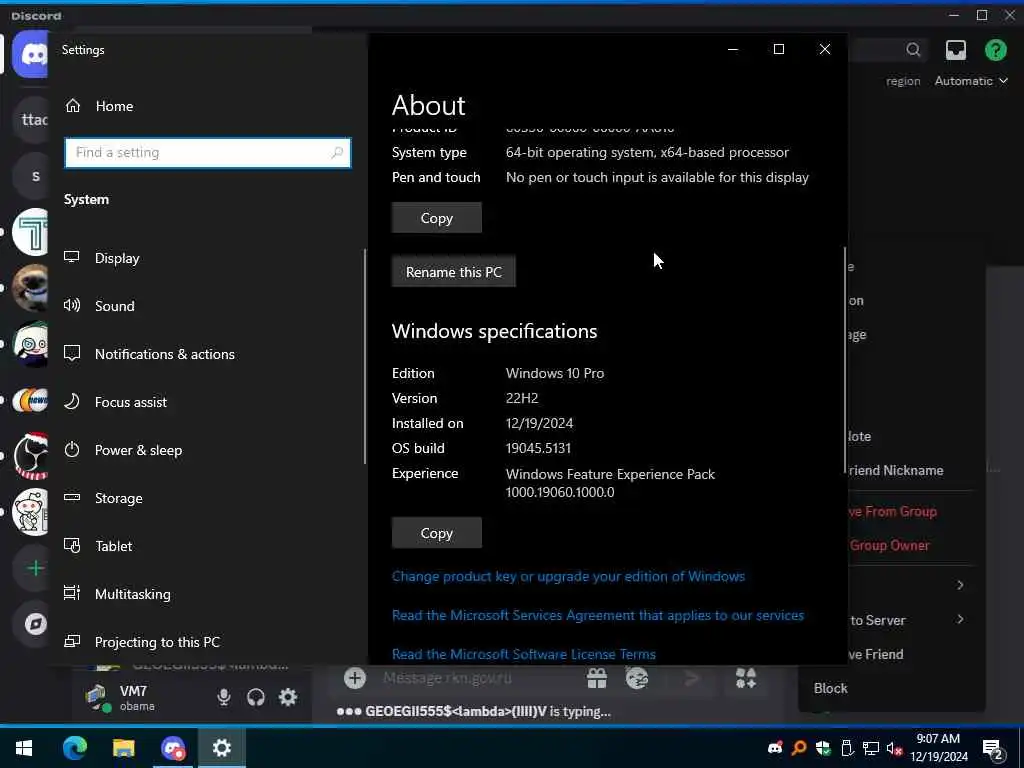Click the Settings sidebar scrollbar
The width and height of the screenshot is (1024, 768).
(365, 357)
